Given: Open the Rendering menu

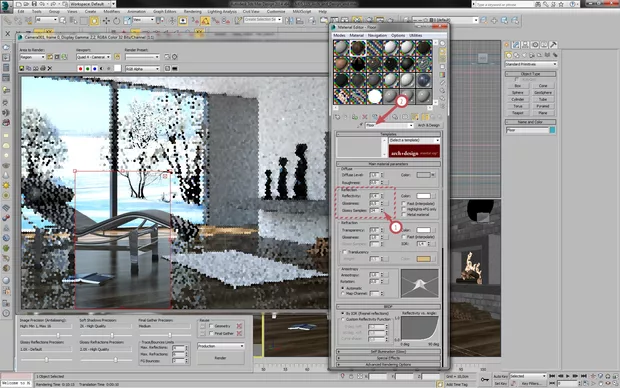Looking at the screenshot, I should pyautogui.click(x=193, y=11).
